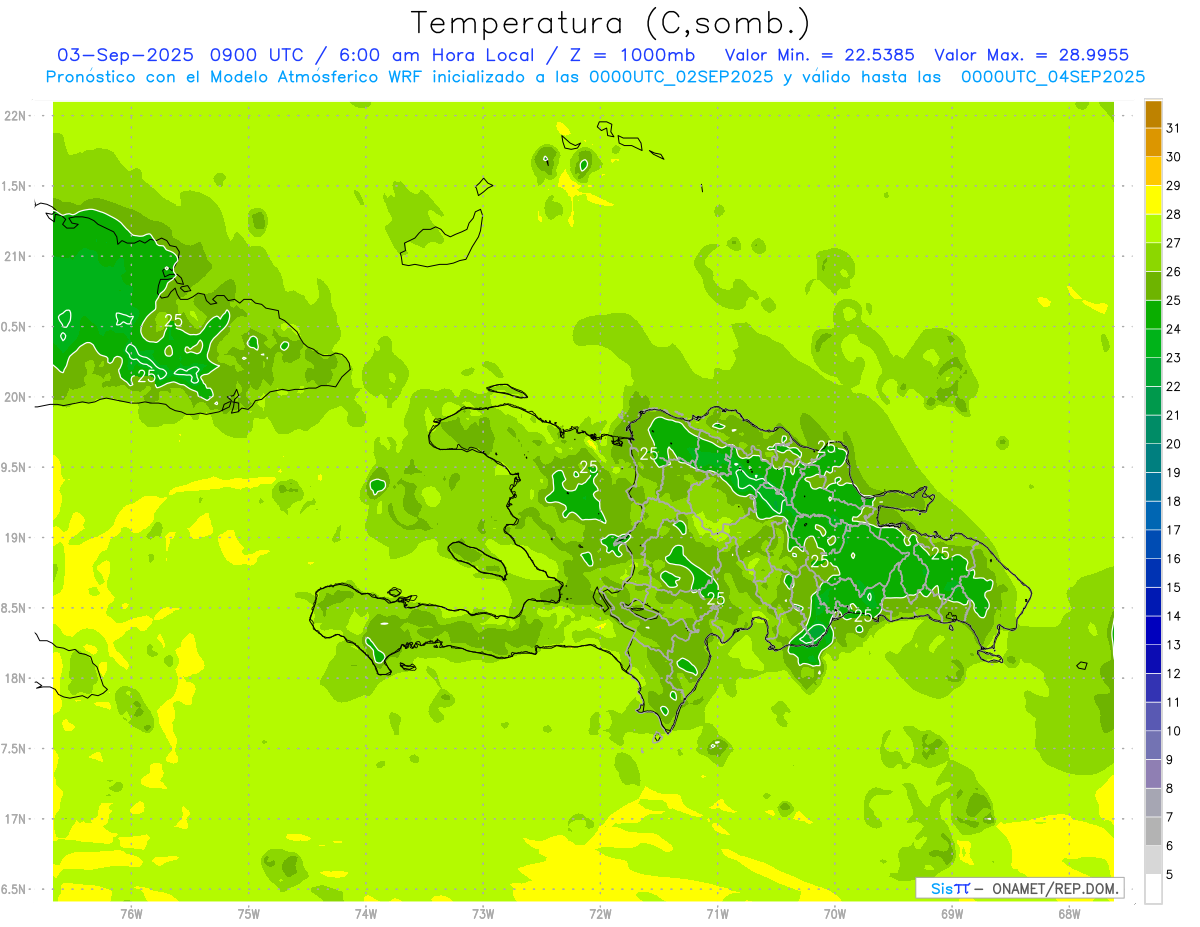The image size is (1200, 927).
Task: Click the title "Temperatura (C,somb.)"
Action: click(x=610, y=23)
